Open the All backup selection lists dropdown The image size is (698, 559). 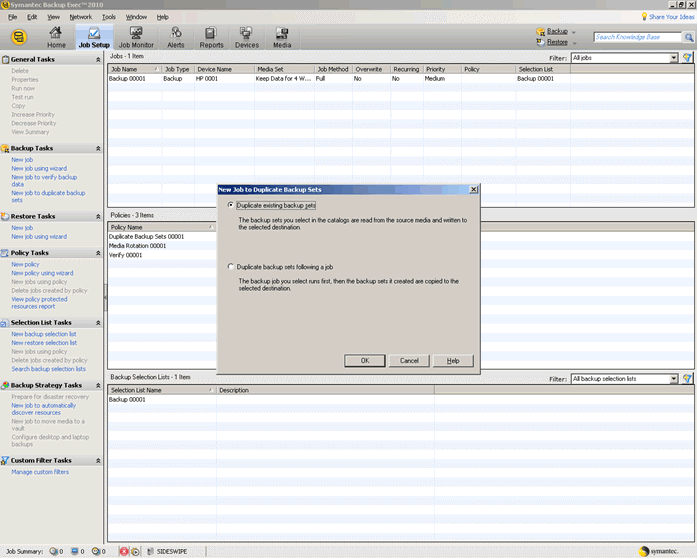coord(674,379)
